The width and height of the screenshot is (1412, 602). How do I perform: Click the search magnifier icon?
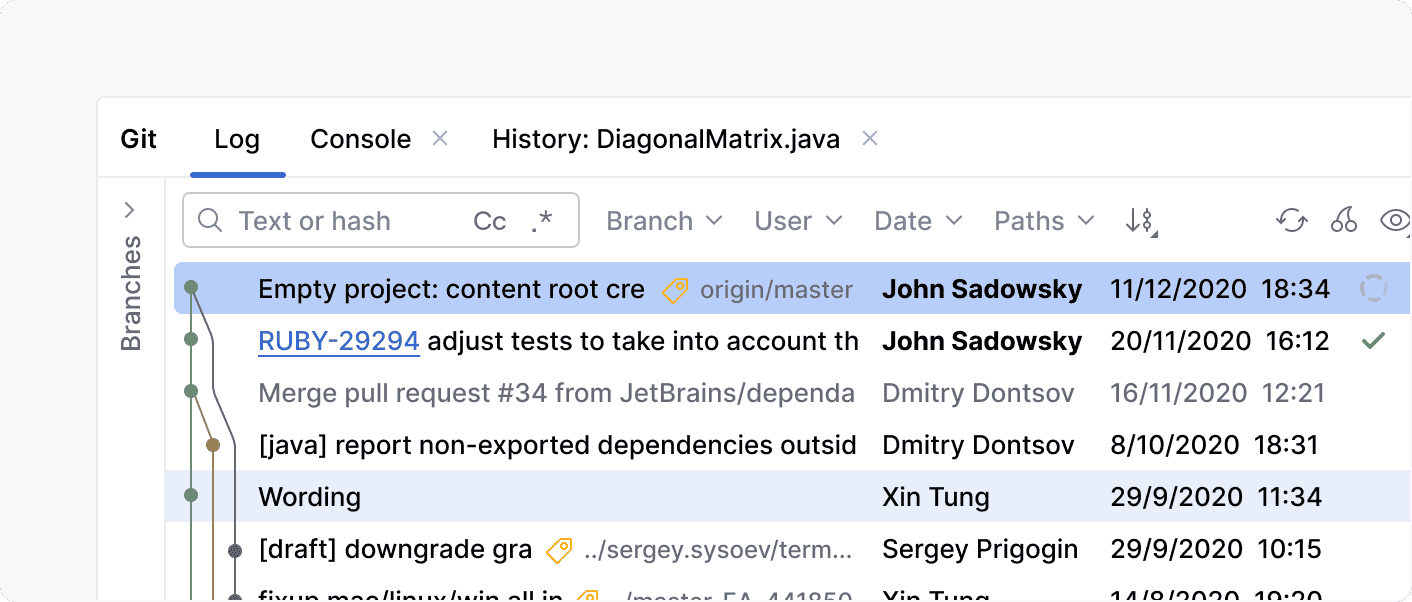click(x=210, y=221)
